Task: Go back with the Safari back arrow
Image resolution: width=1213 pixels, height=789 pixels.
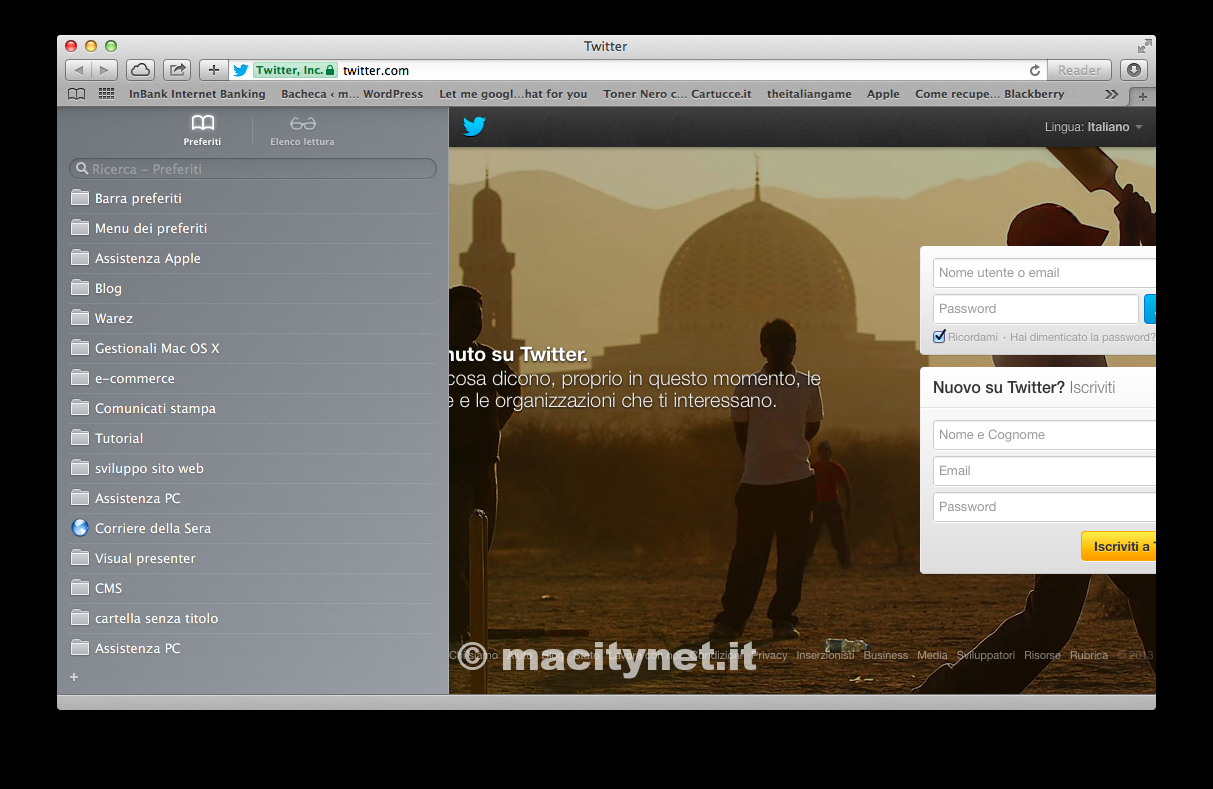Action: coord(79,70)
